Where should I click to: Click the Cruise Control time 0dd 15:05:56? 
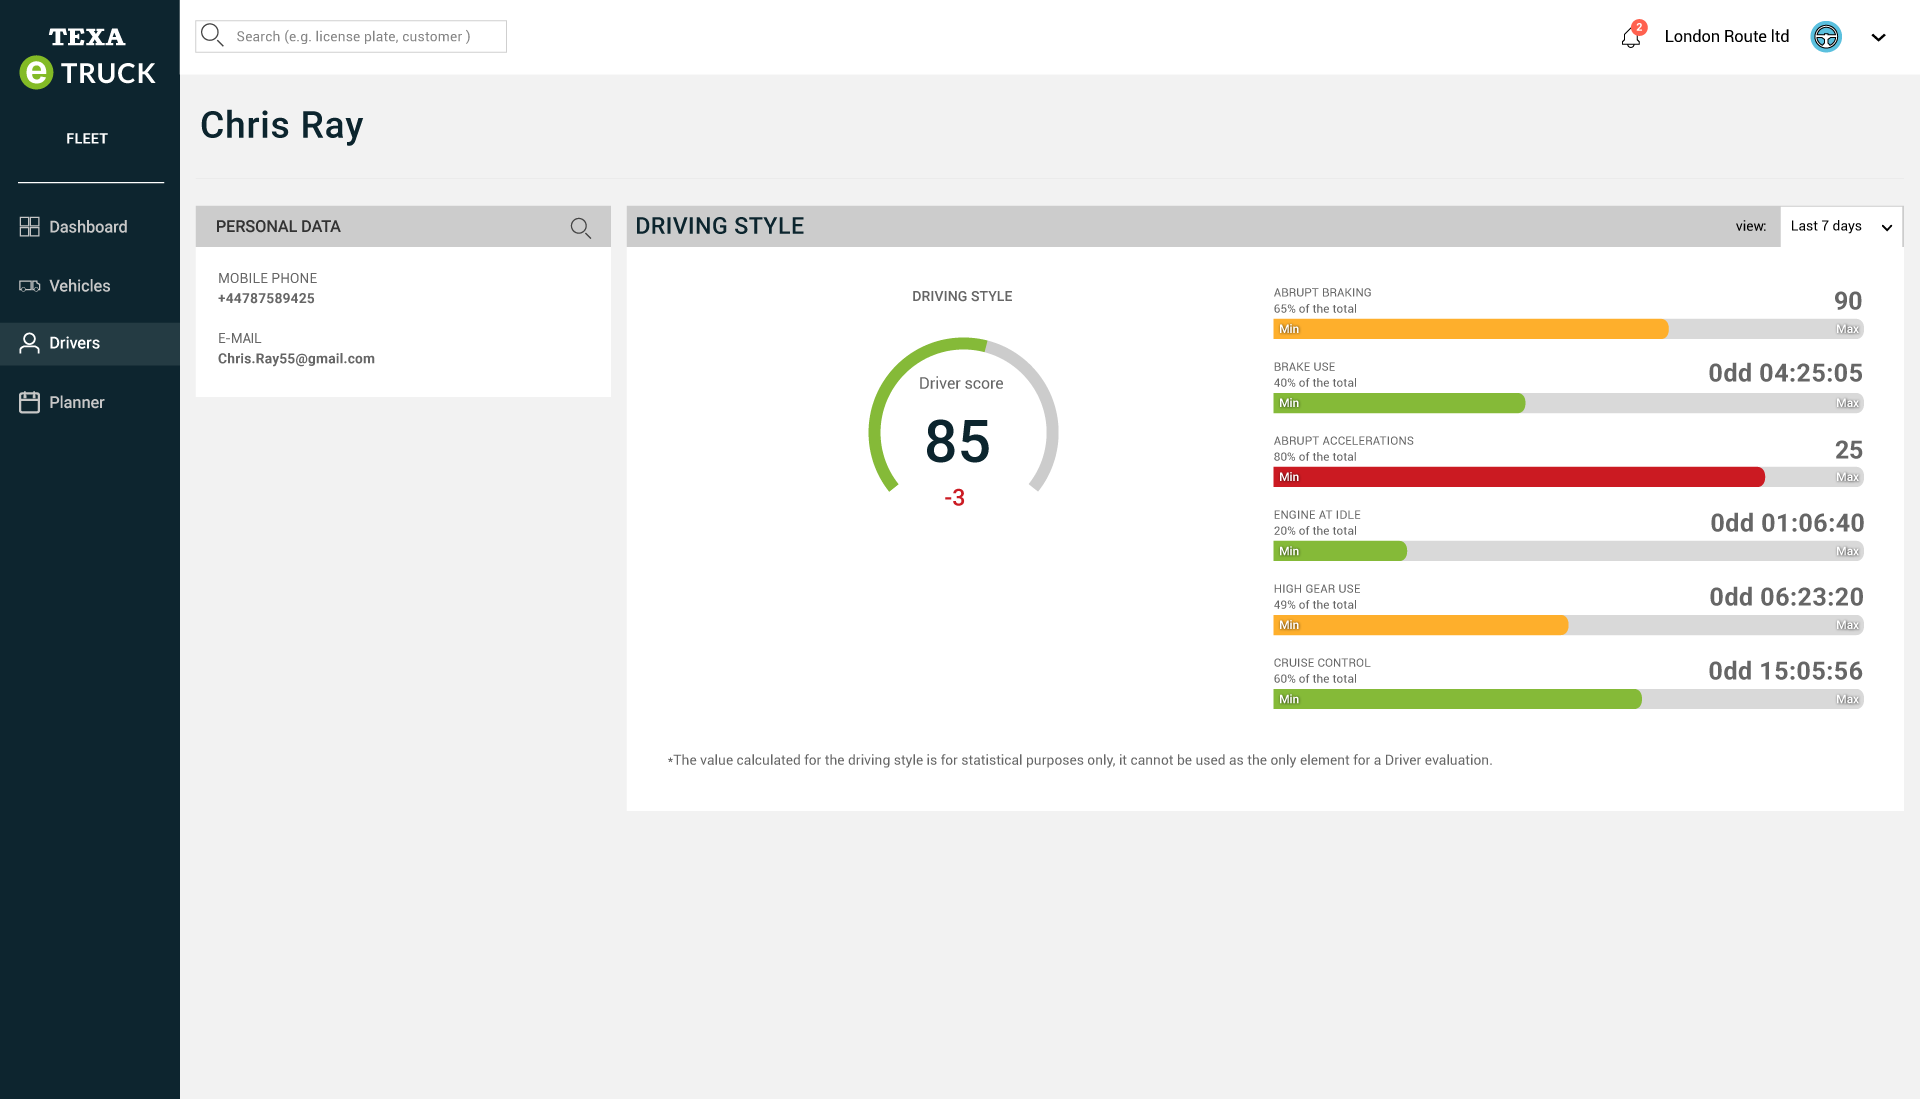pos(1785,671)
